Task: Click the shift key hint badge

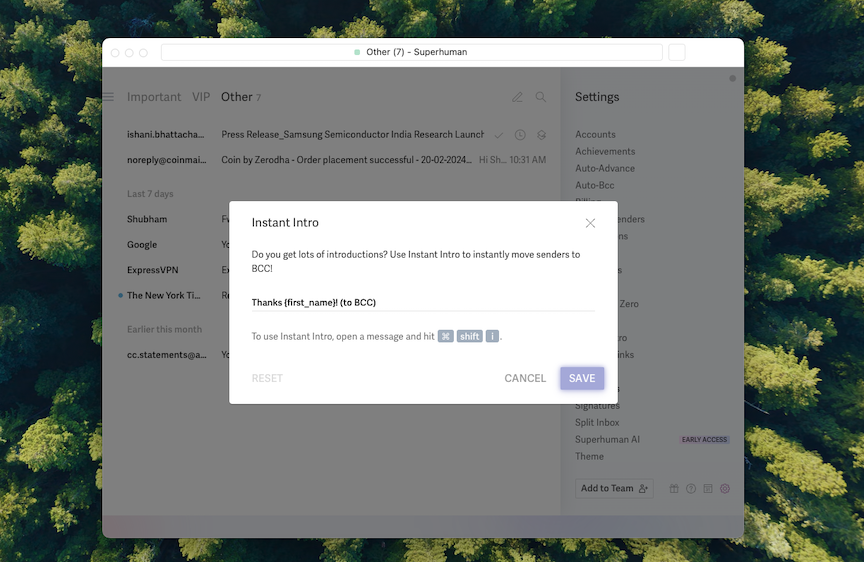Action: [x=469, y=336]
